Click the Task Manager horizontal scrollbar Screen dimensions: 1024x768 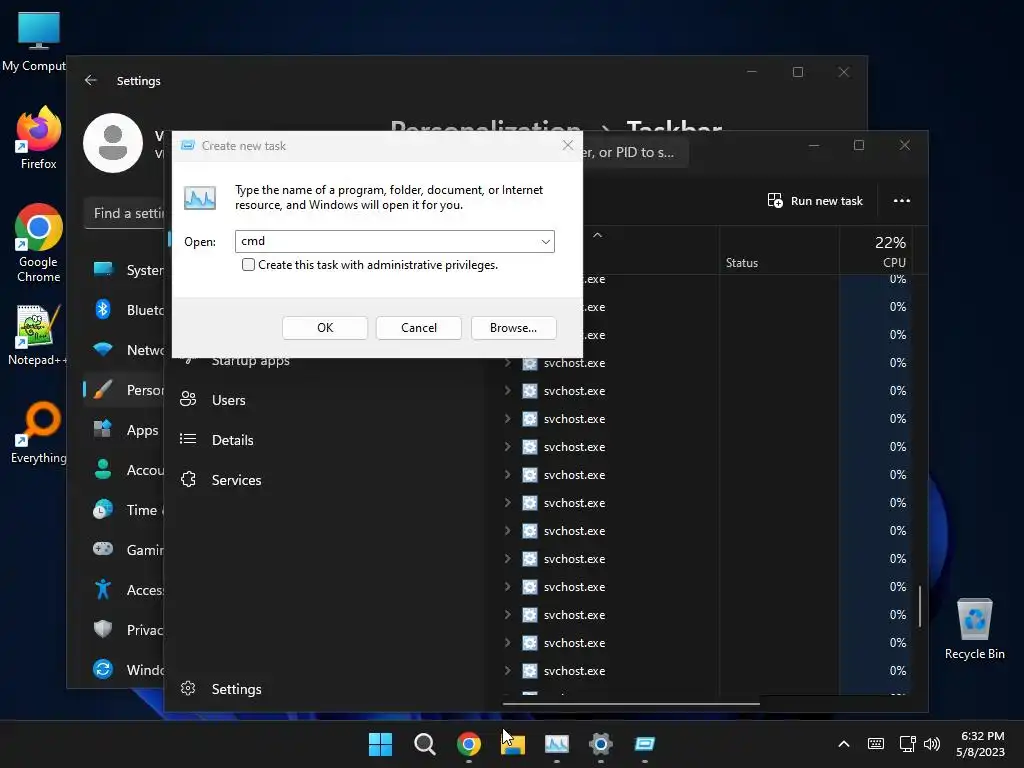click(x=631, y=704)
